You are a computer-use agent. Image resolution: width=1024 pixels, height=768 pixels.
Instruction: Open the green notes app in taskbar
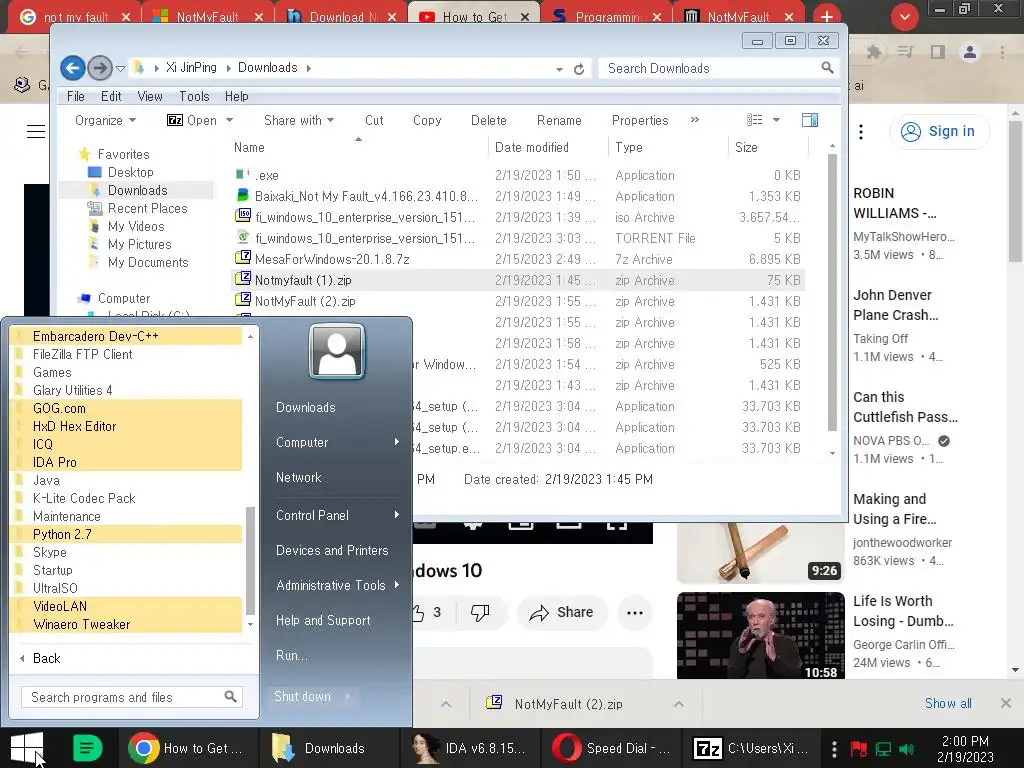[x=88, y=748]
